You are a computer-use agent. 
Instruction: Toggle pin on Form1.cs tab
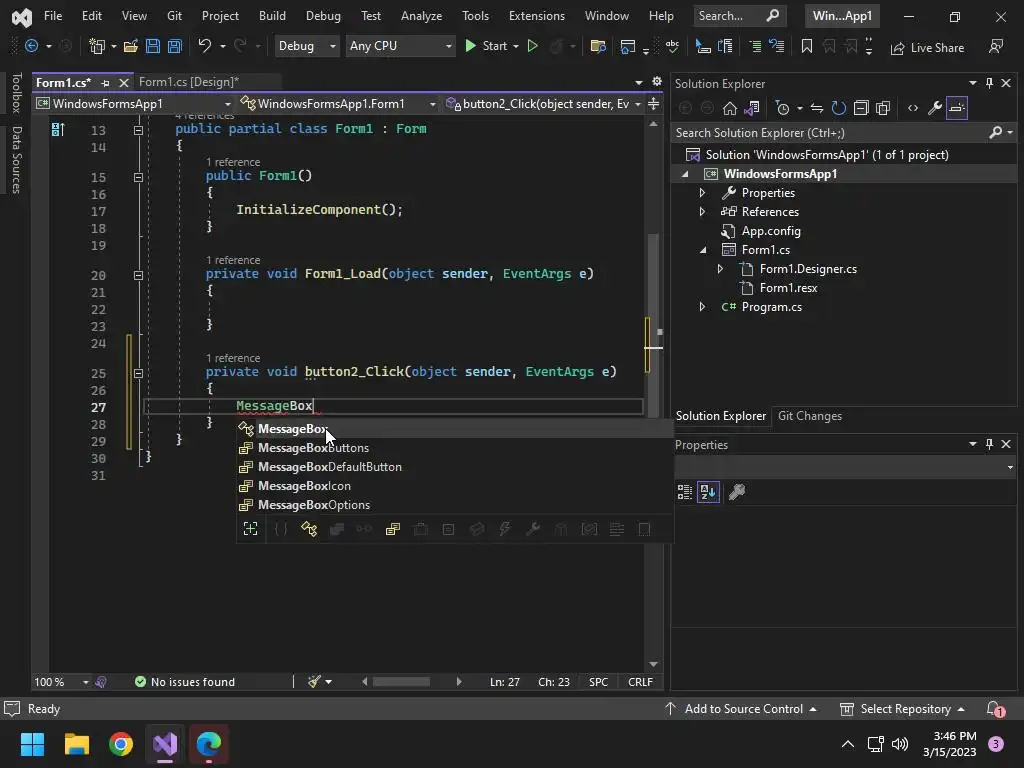click(x=106, y=83)
